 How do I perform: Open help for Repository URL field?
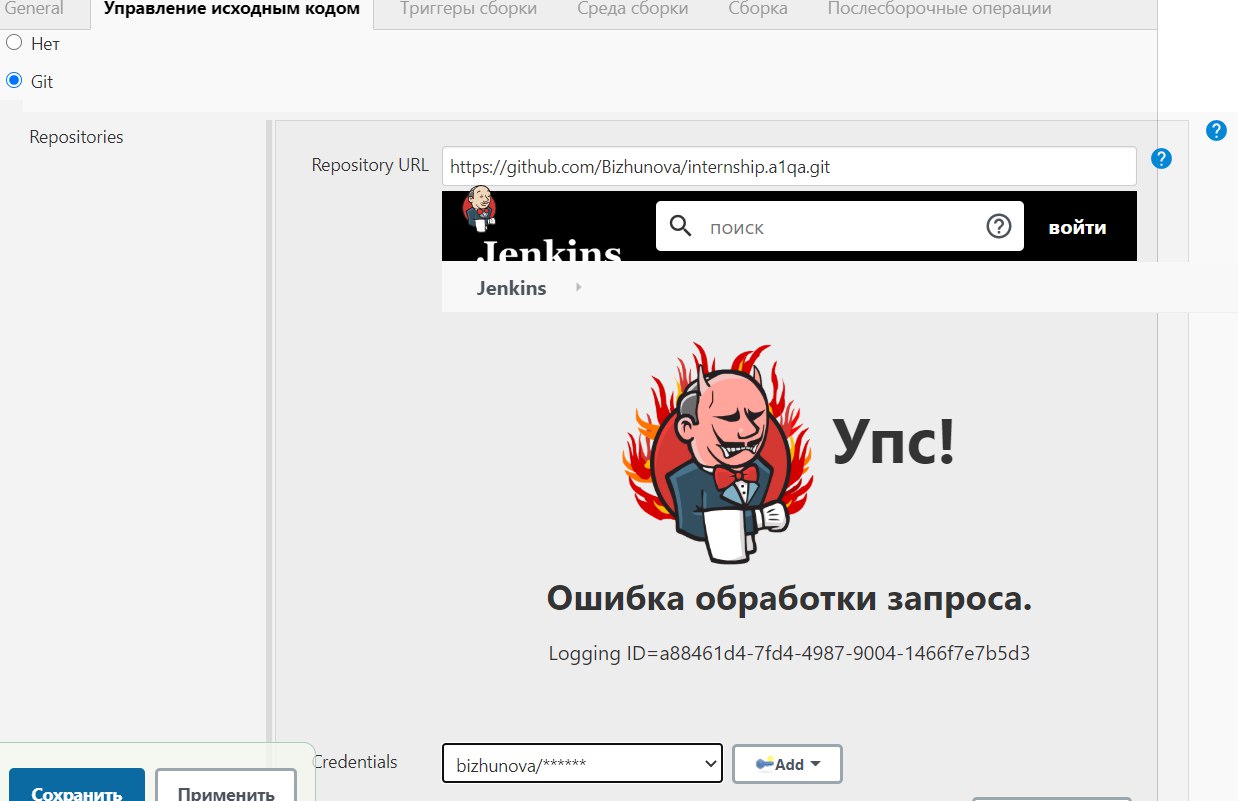[x=1161, y=158]
